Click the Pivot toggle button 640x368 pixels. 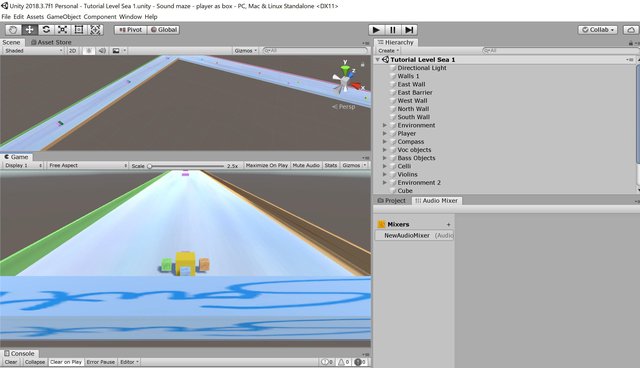(131, 30)
